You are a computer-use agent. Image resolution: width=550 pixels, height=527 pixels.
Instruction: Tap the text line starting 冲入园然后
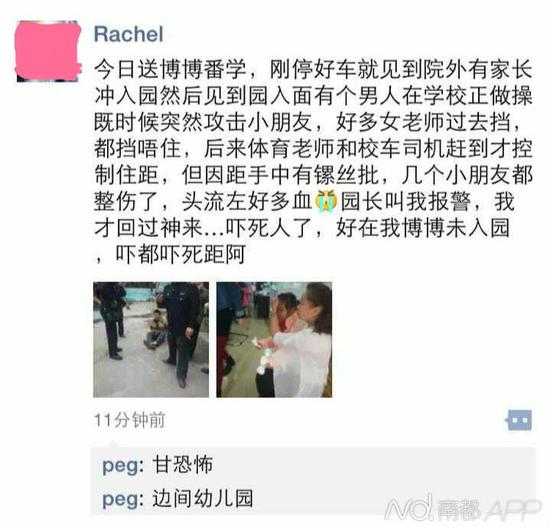click(314, 96)
